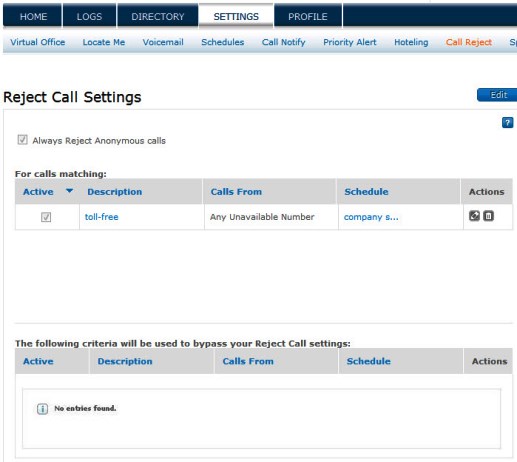Go to the HOME tab
The image size is (517, 462).
click(x=33, y=16)
